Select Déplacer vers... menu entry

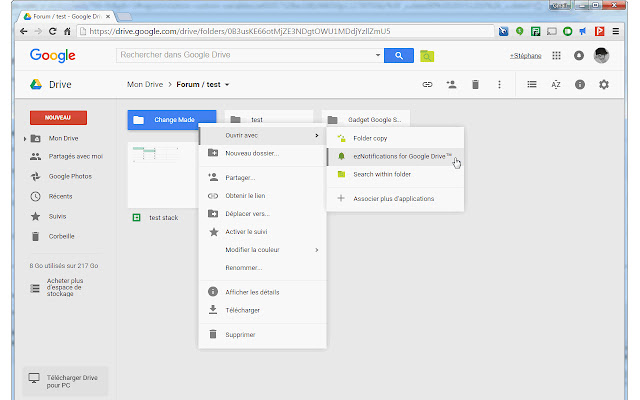(x=262, y=214)
